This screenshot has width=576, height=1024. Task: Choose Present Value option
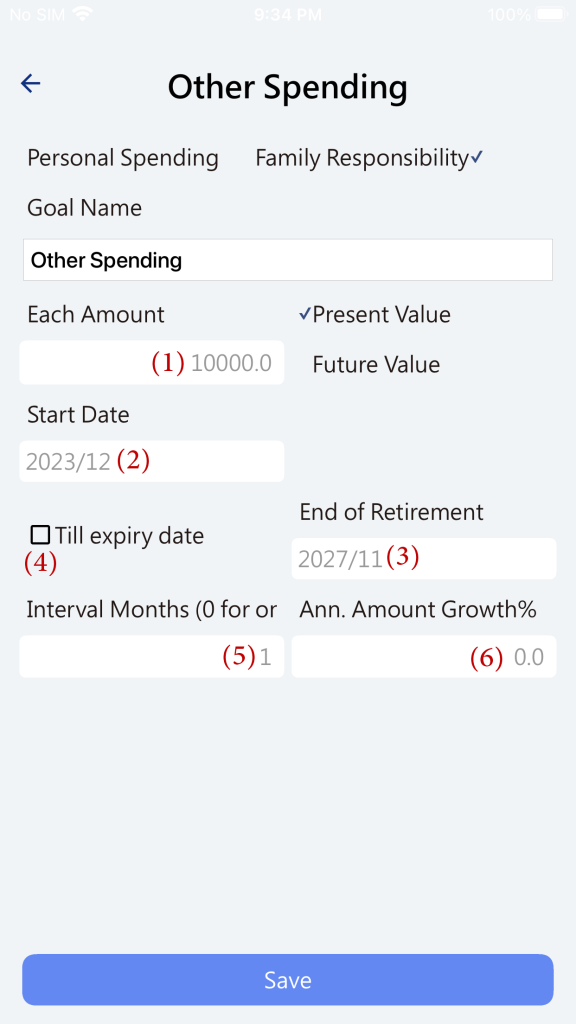(381, 315)
